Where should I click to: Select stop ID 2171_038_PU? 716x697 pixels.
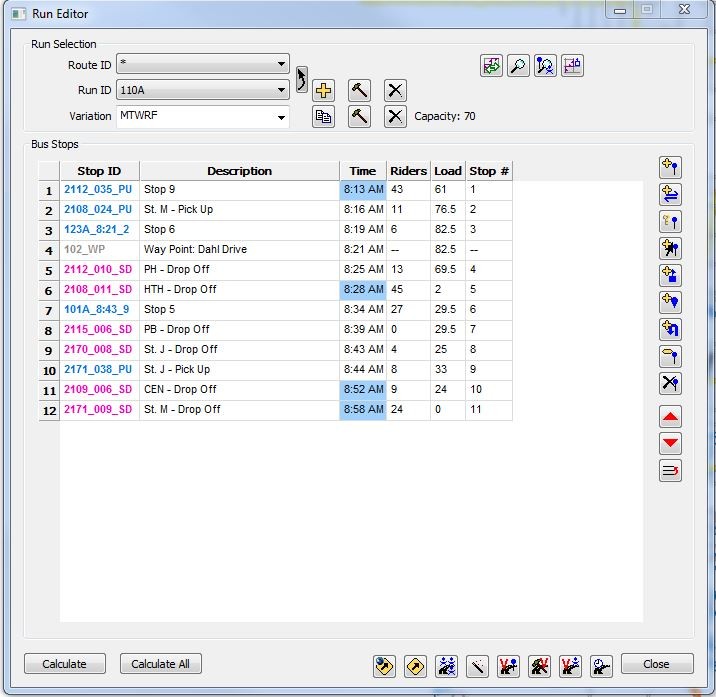pos(98,370)
